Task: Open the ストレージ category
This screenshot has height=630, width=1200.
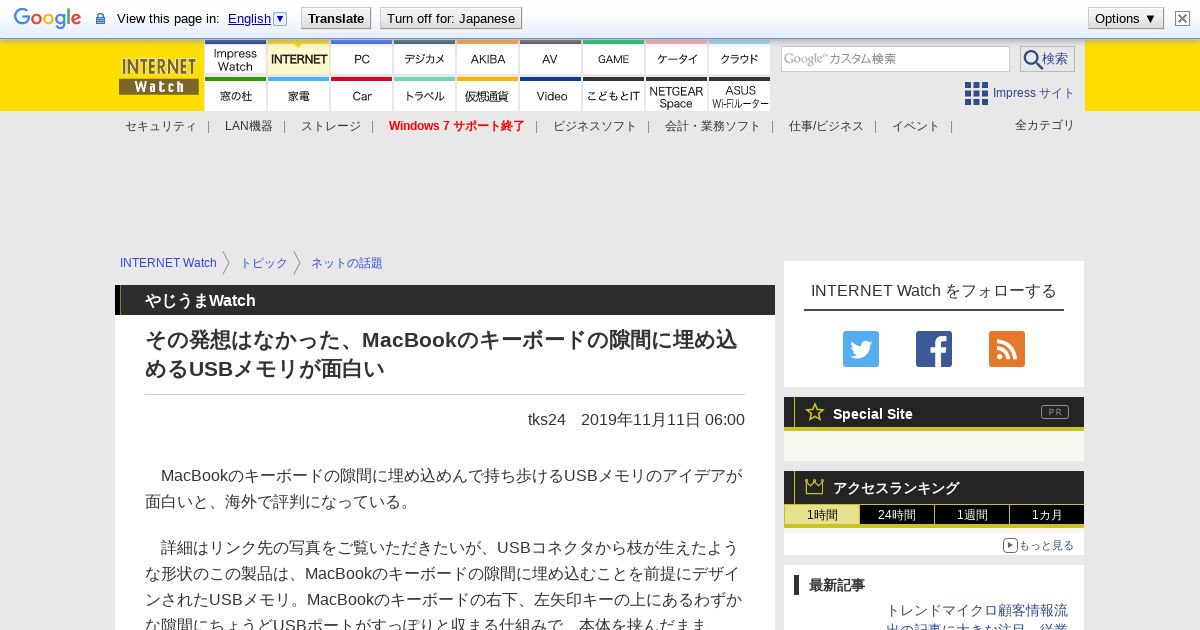Action: 331,126
